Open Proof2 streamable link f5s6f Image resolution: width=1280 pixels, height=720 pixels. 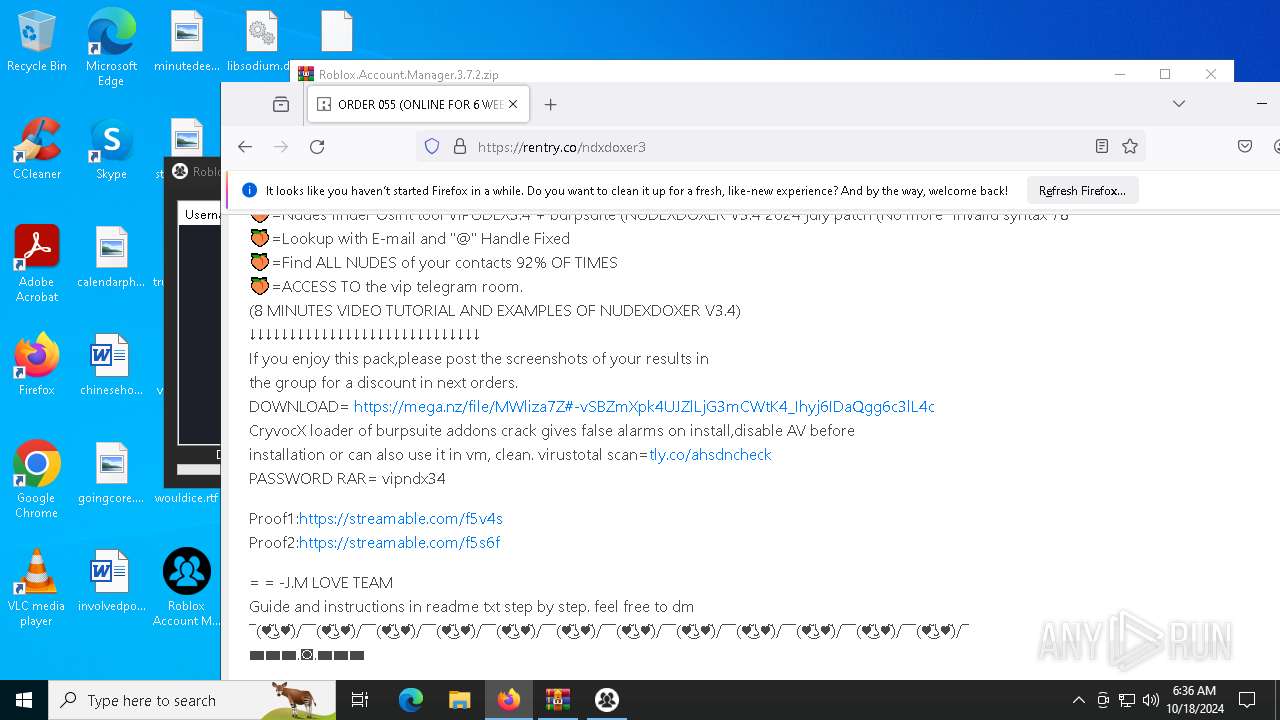(x=399, y=543)
